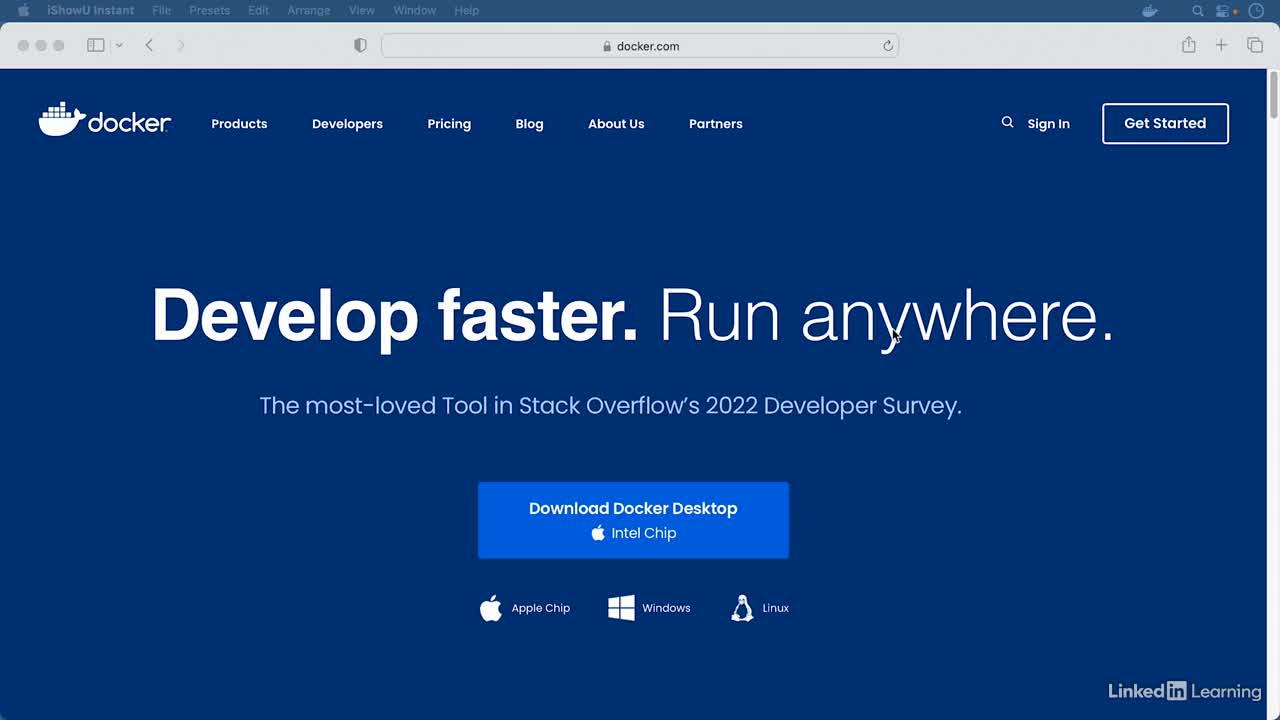Show the tab overview icon
1280x720 pixels.
coord(1255,45)
